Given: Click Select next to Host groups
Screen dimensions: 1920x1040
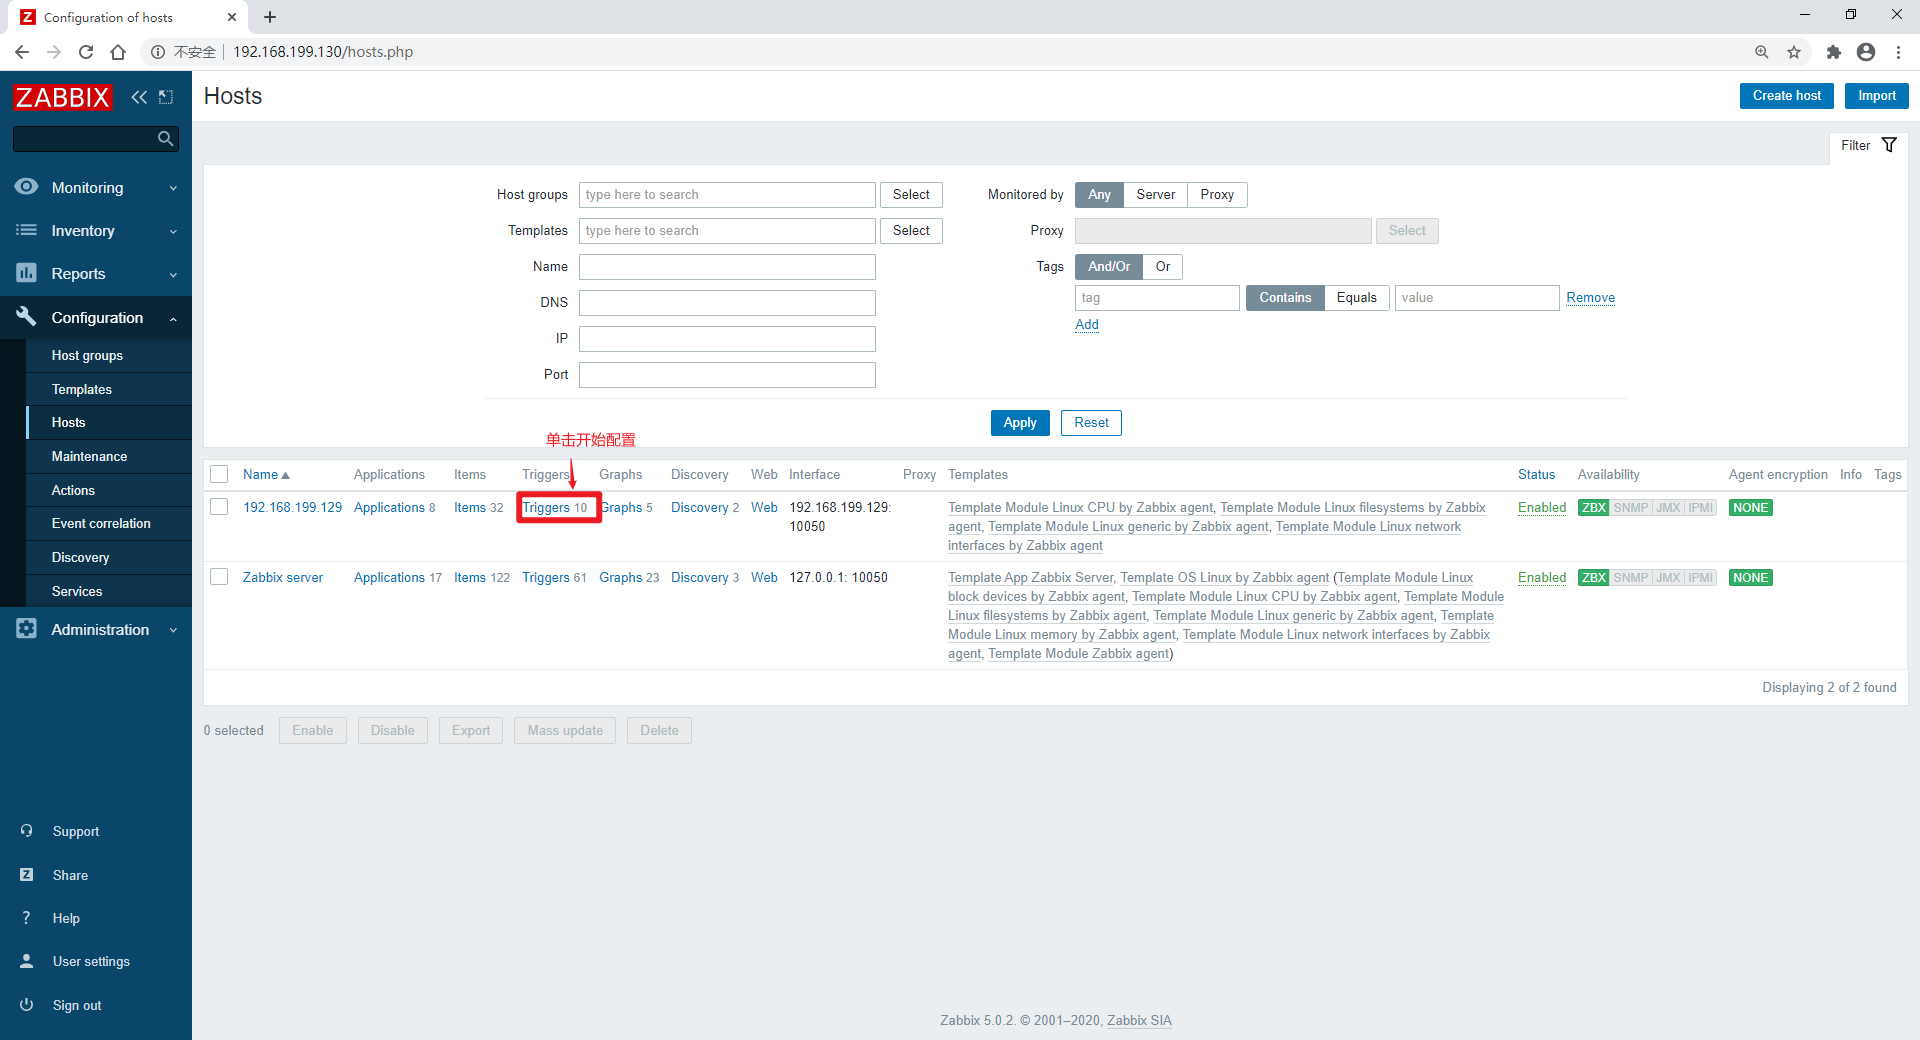Looking at the screenshot, I should 911,195.
